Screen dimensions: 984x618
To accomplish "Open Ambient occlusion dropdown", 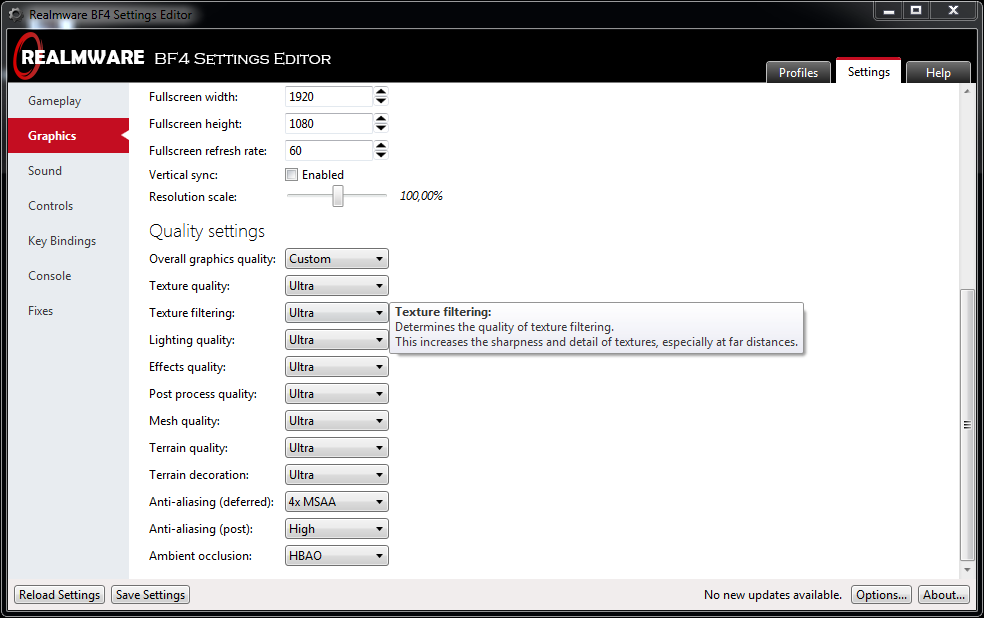I will (x=337, y=555).
